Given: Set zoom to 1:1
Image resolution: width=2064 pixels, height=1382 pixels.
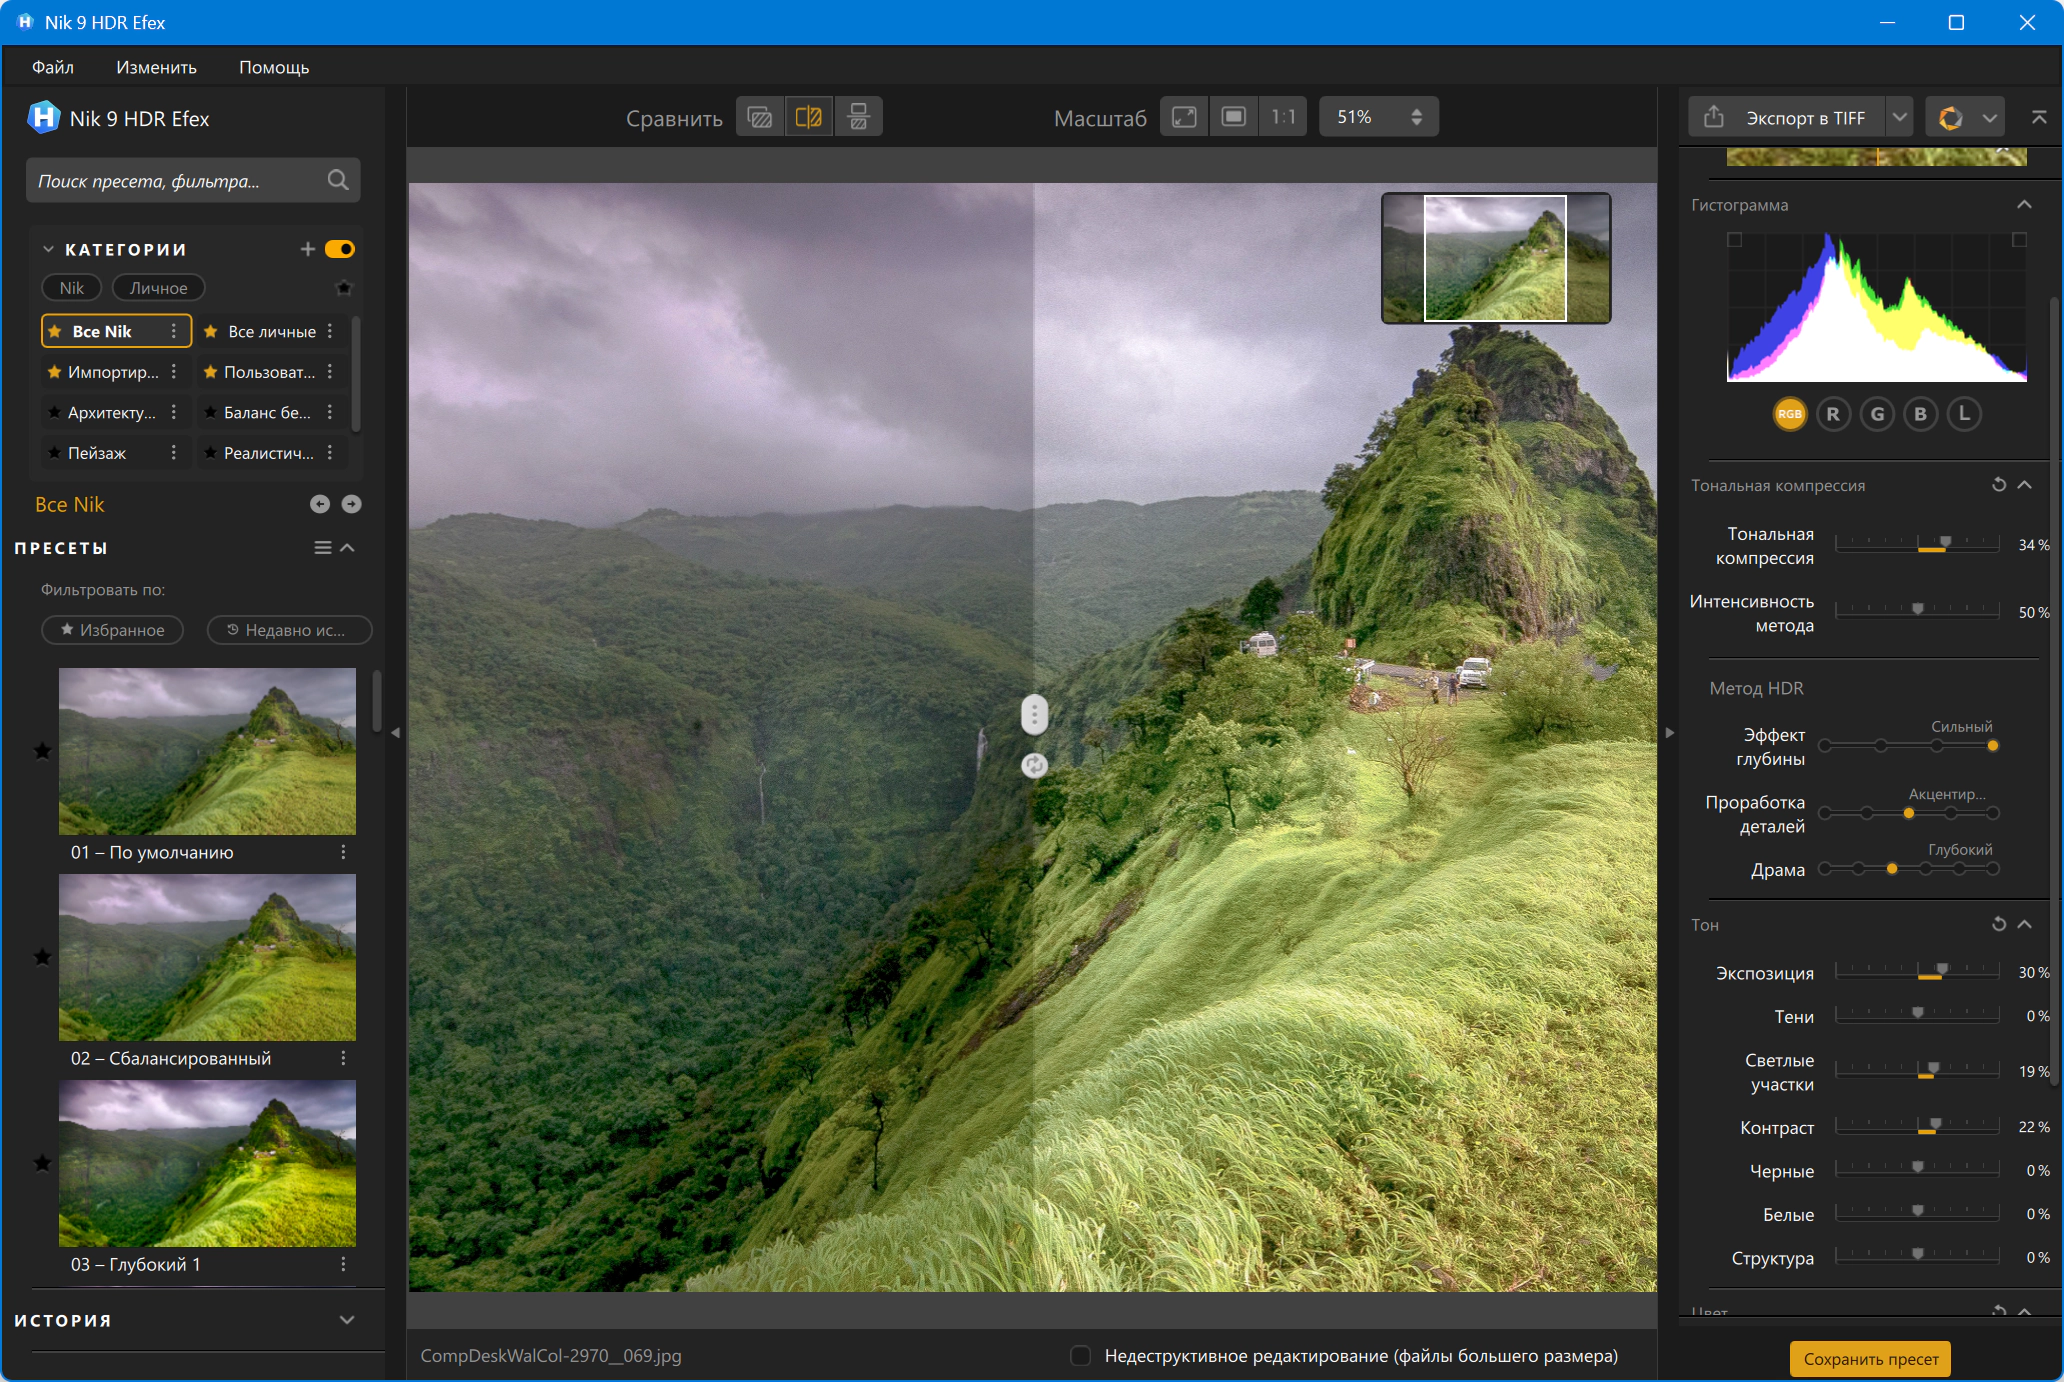Looking at the screenshot, I should pos(1283,117).
